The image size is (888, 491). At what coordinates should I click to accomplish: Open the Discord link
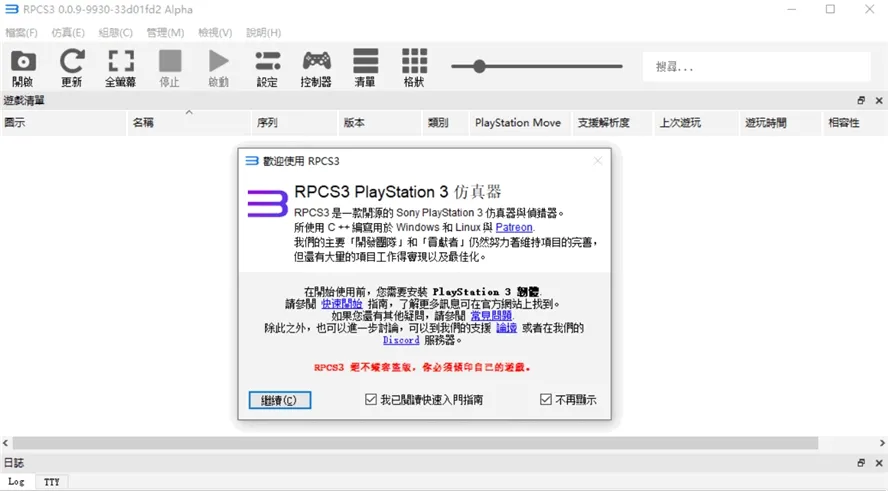click(x=401, y=340)
